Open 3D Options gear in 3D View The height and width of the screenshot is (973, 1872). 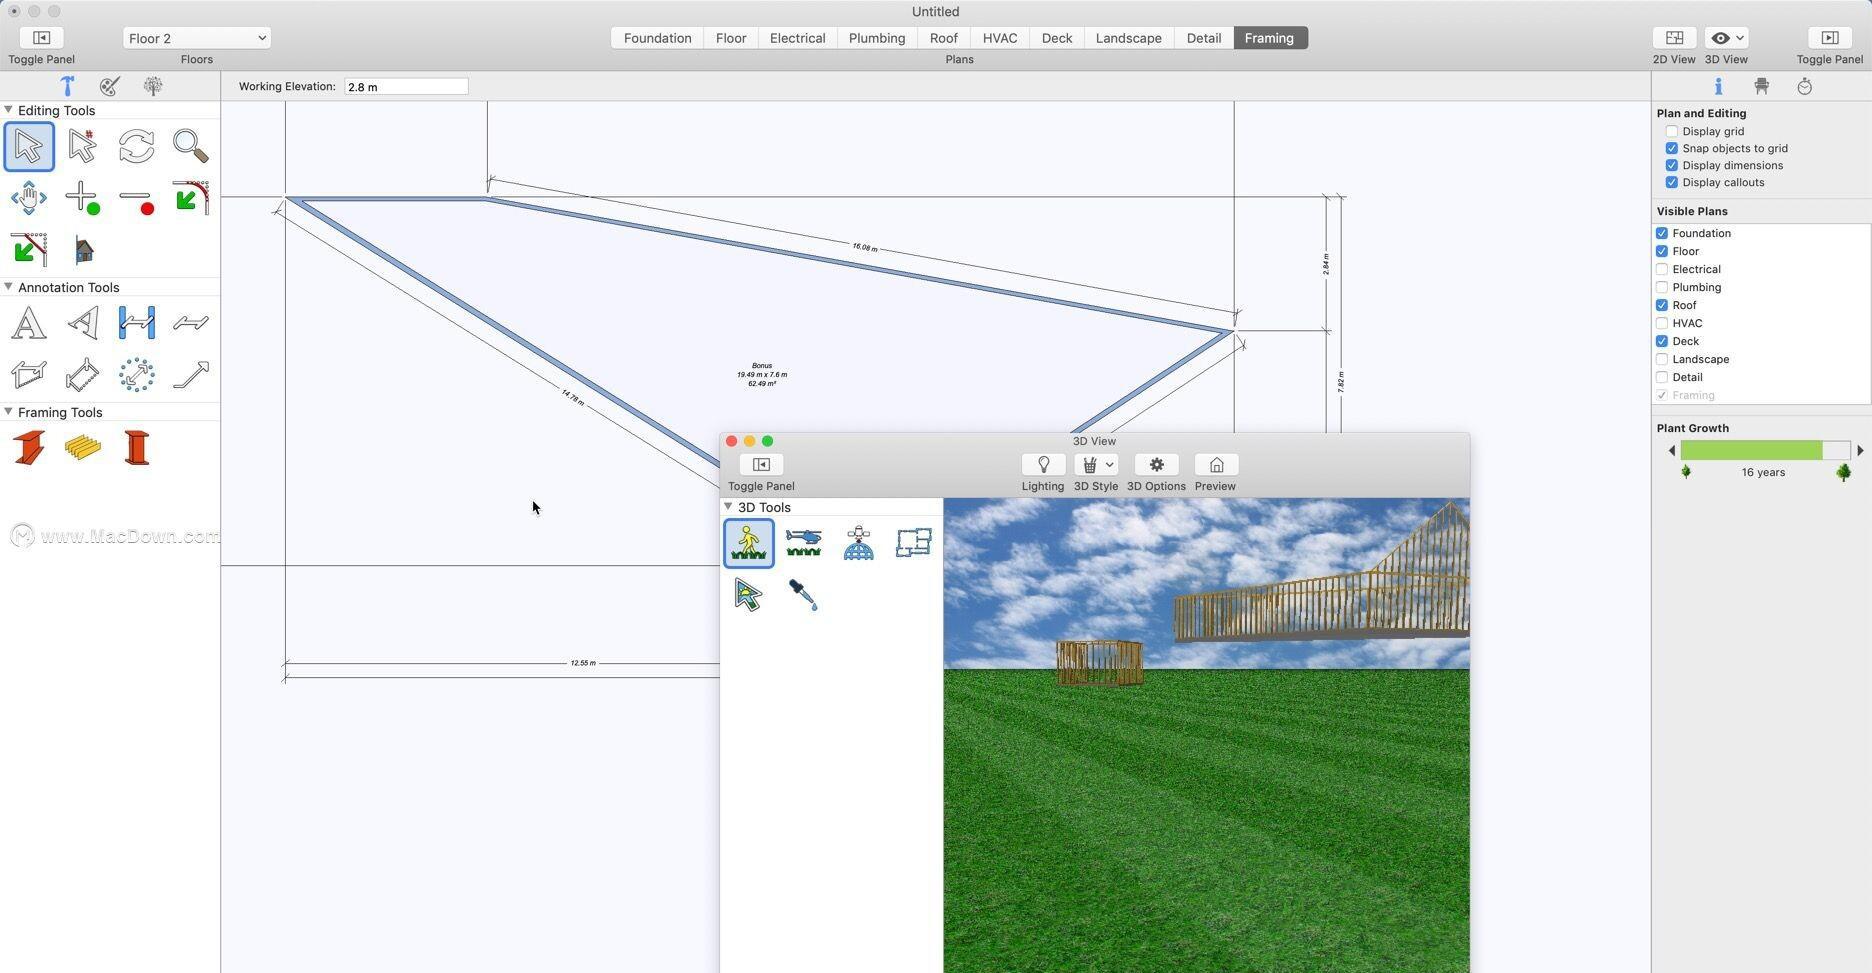pyautogui.click(x=1156, y=465)
